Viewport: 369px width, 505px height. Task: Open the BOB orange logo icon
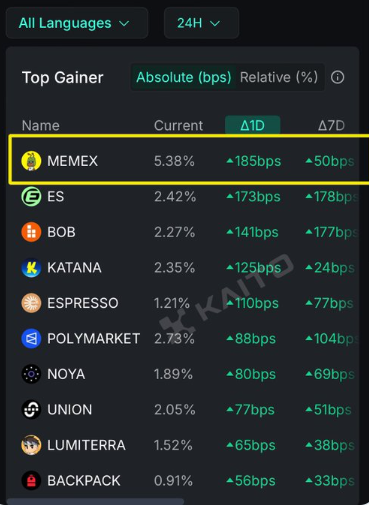click(31, 232)
